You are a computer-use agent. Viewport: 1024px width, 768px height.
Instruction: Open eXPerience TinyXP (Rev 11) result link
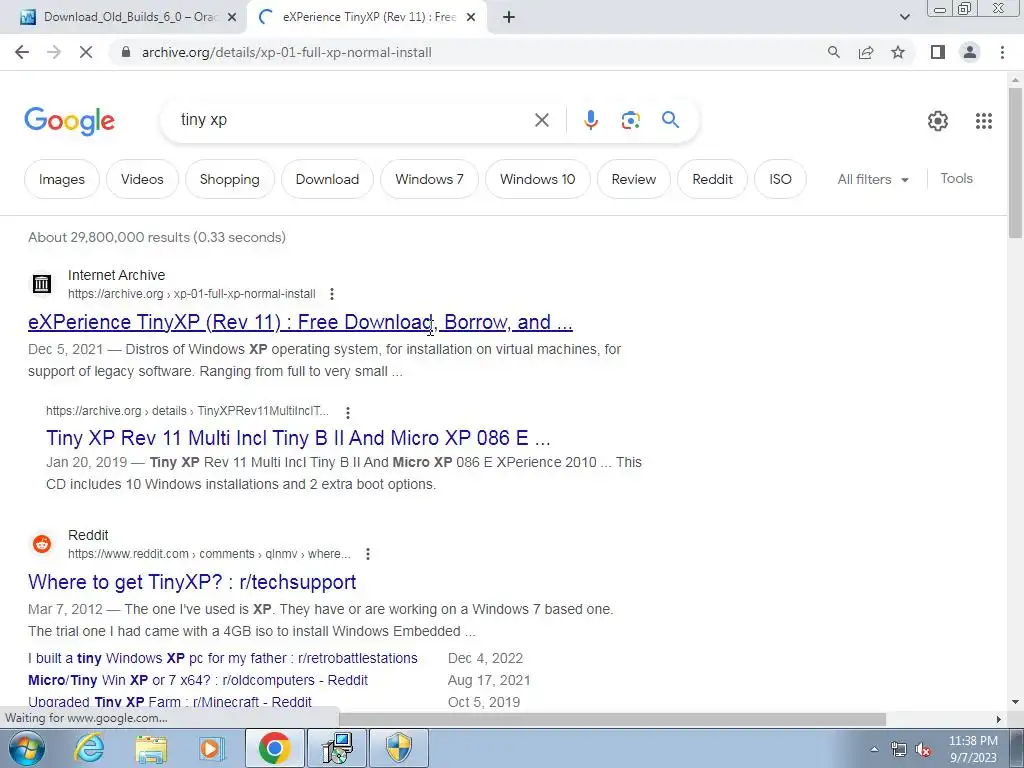click(x=300, y=322)
